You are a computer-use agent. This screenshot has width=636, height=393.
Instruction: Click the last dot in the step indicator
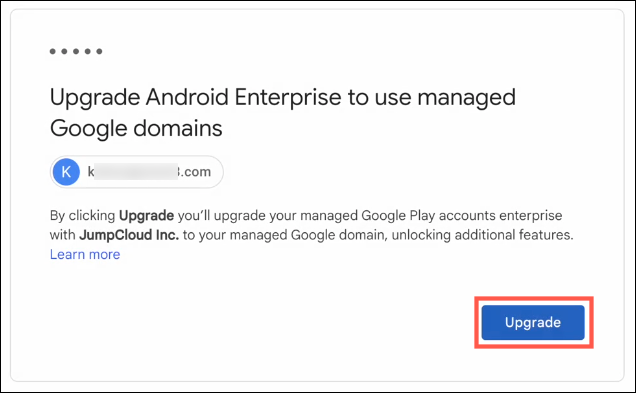(x=99, y=51)
